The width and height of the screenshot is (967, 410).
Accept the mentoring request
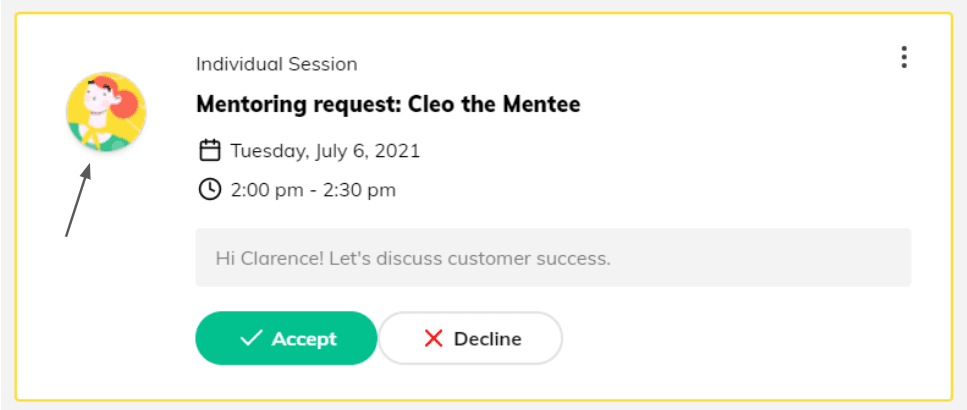(x=286, y=339)
